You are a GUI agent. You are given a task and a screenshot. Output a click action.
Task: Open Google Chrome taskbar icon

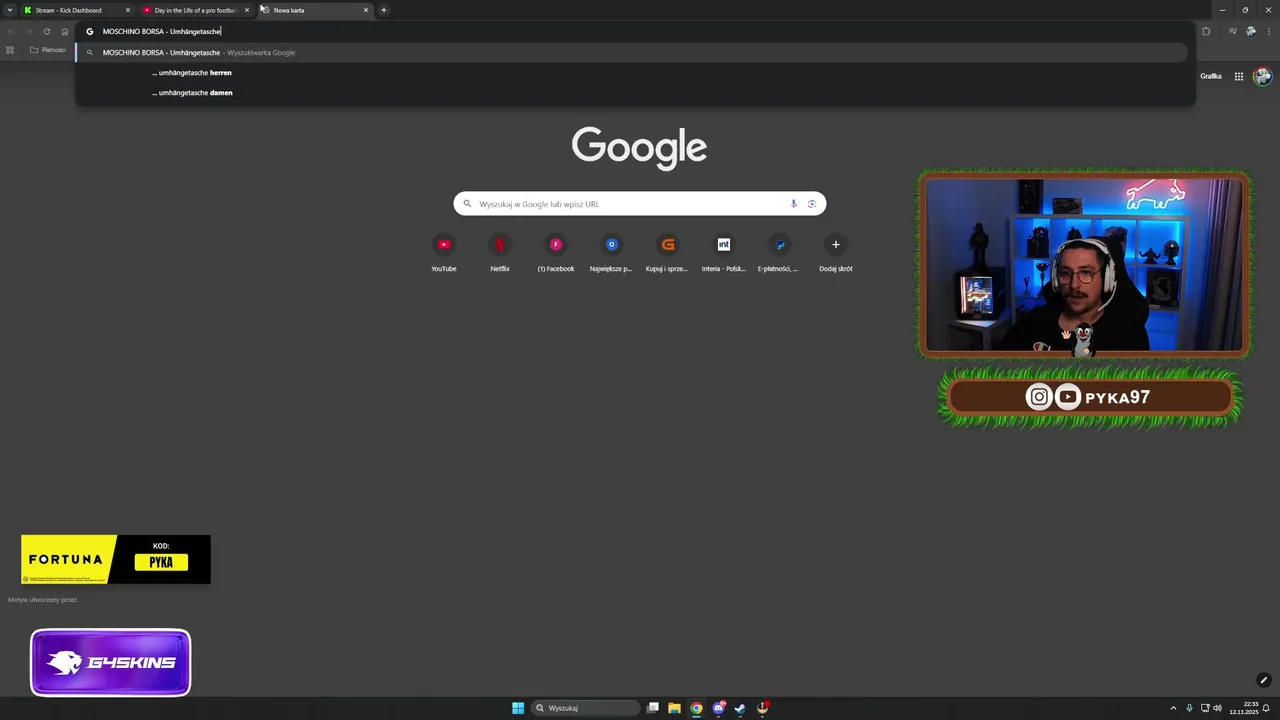[x=696, y=708]
